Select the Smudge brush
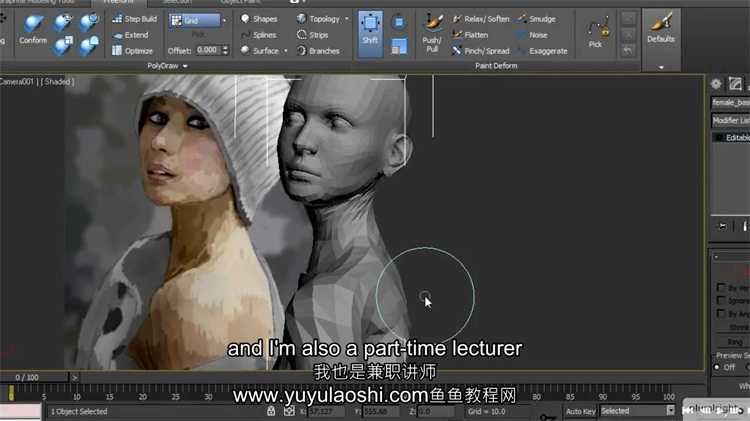Image resolution: width=750 pixels, height=421 pixels. point(537,19)
